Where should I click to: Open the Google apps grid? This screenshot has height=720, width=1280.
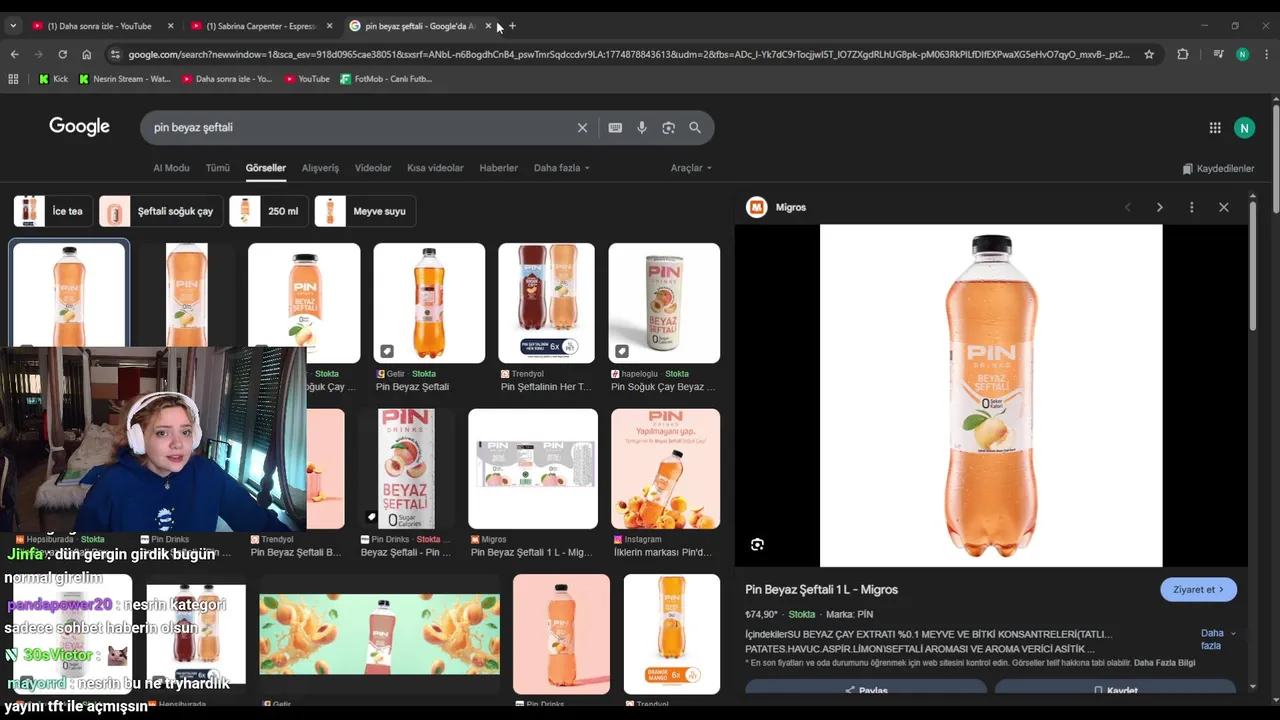click(1215, 128)
